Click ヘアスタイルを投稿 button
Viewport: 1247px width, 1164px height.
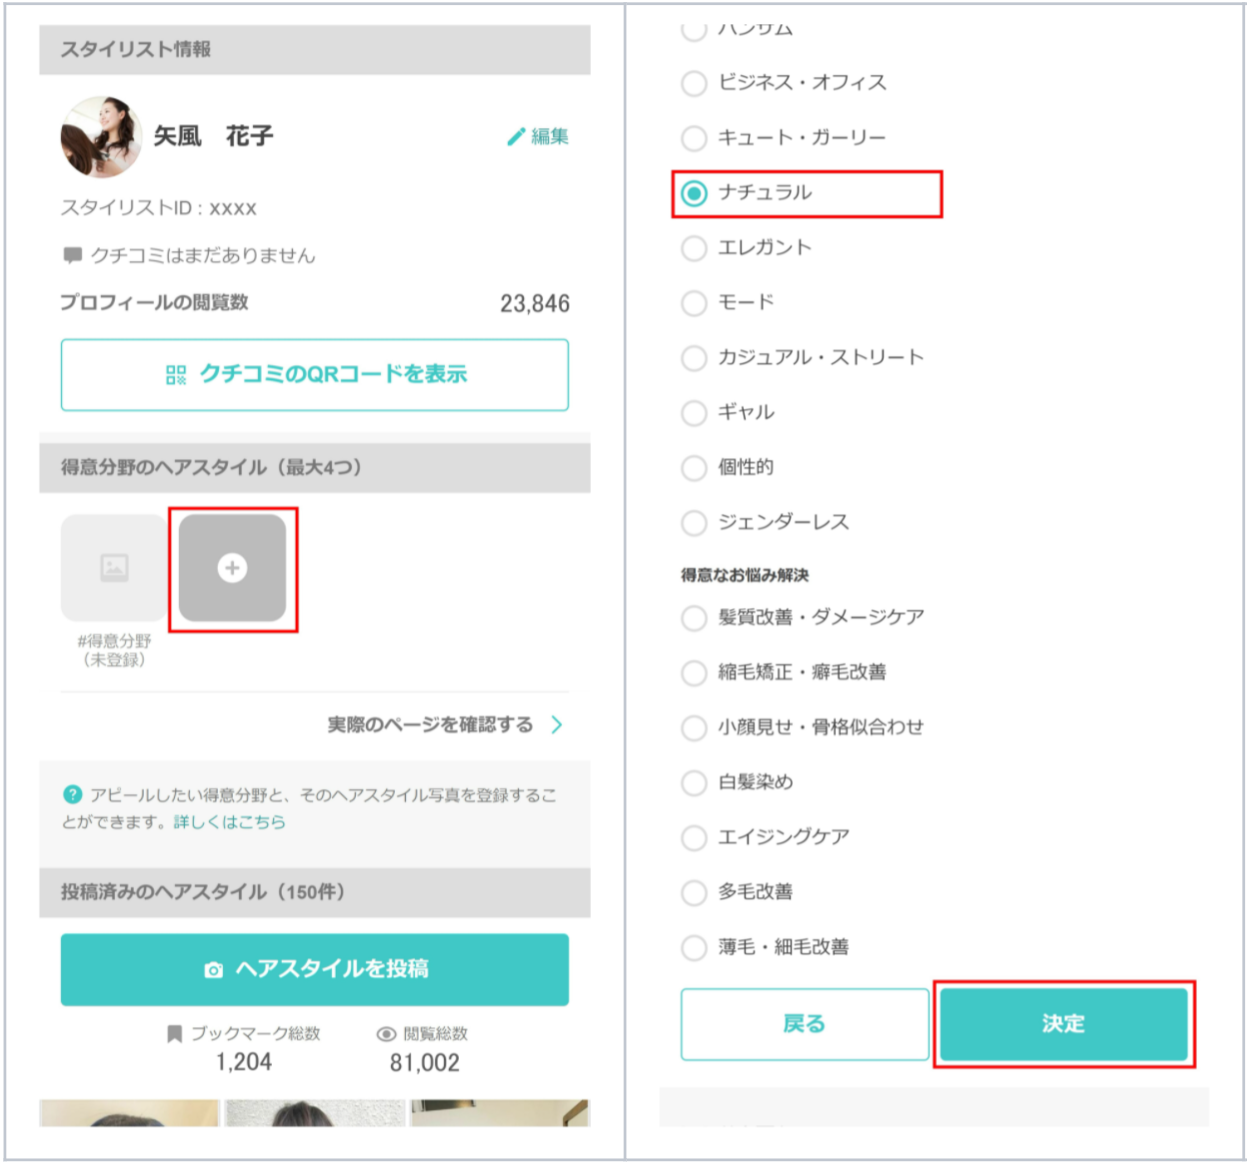click(315, 970)
